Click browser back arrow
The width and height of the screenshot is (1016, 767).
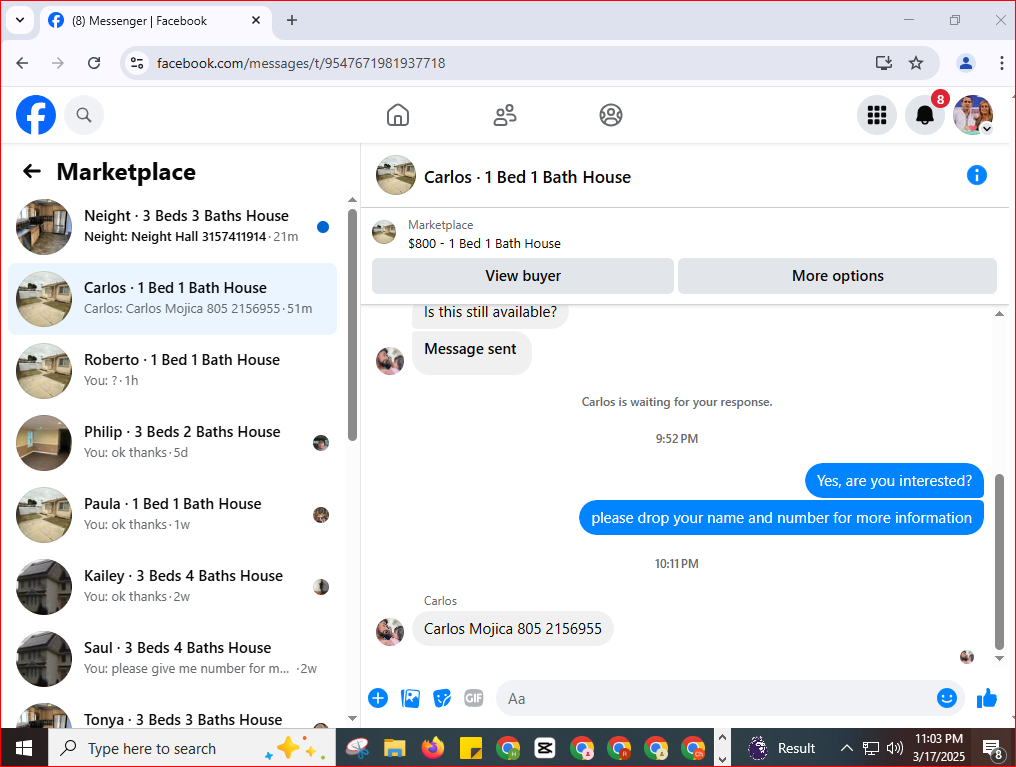[x=22, y=63]
